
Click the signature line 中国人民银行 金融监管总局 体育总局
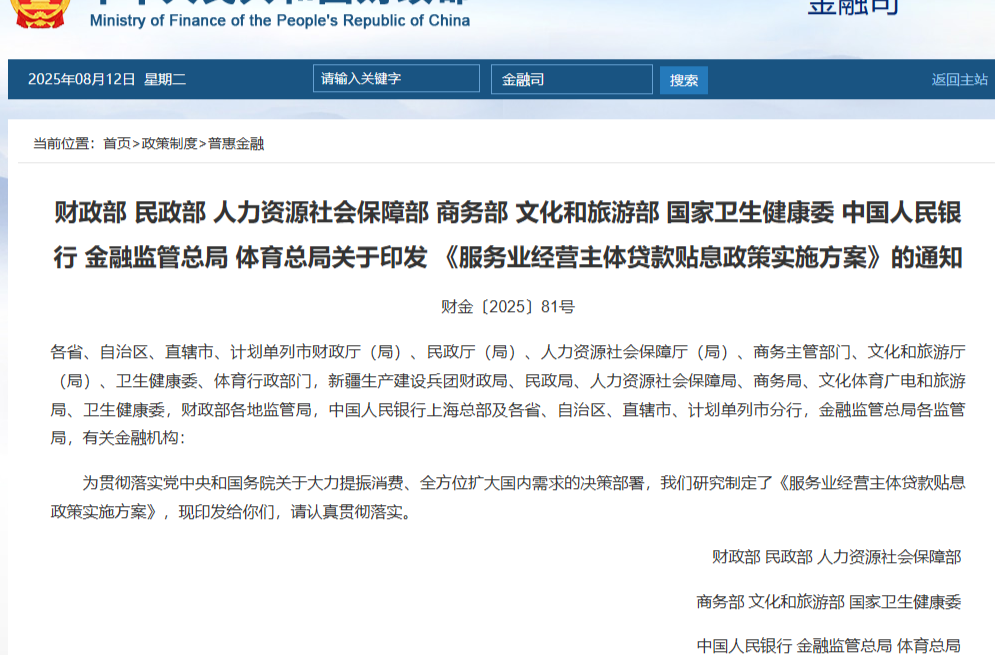click(829, 645)
